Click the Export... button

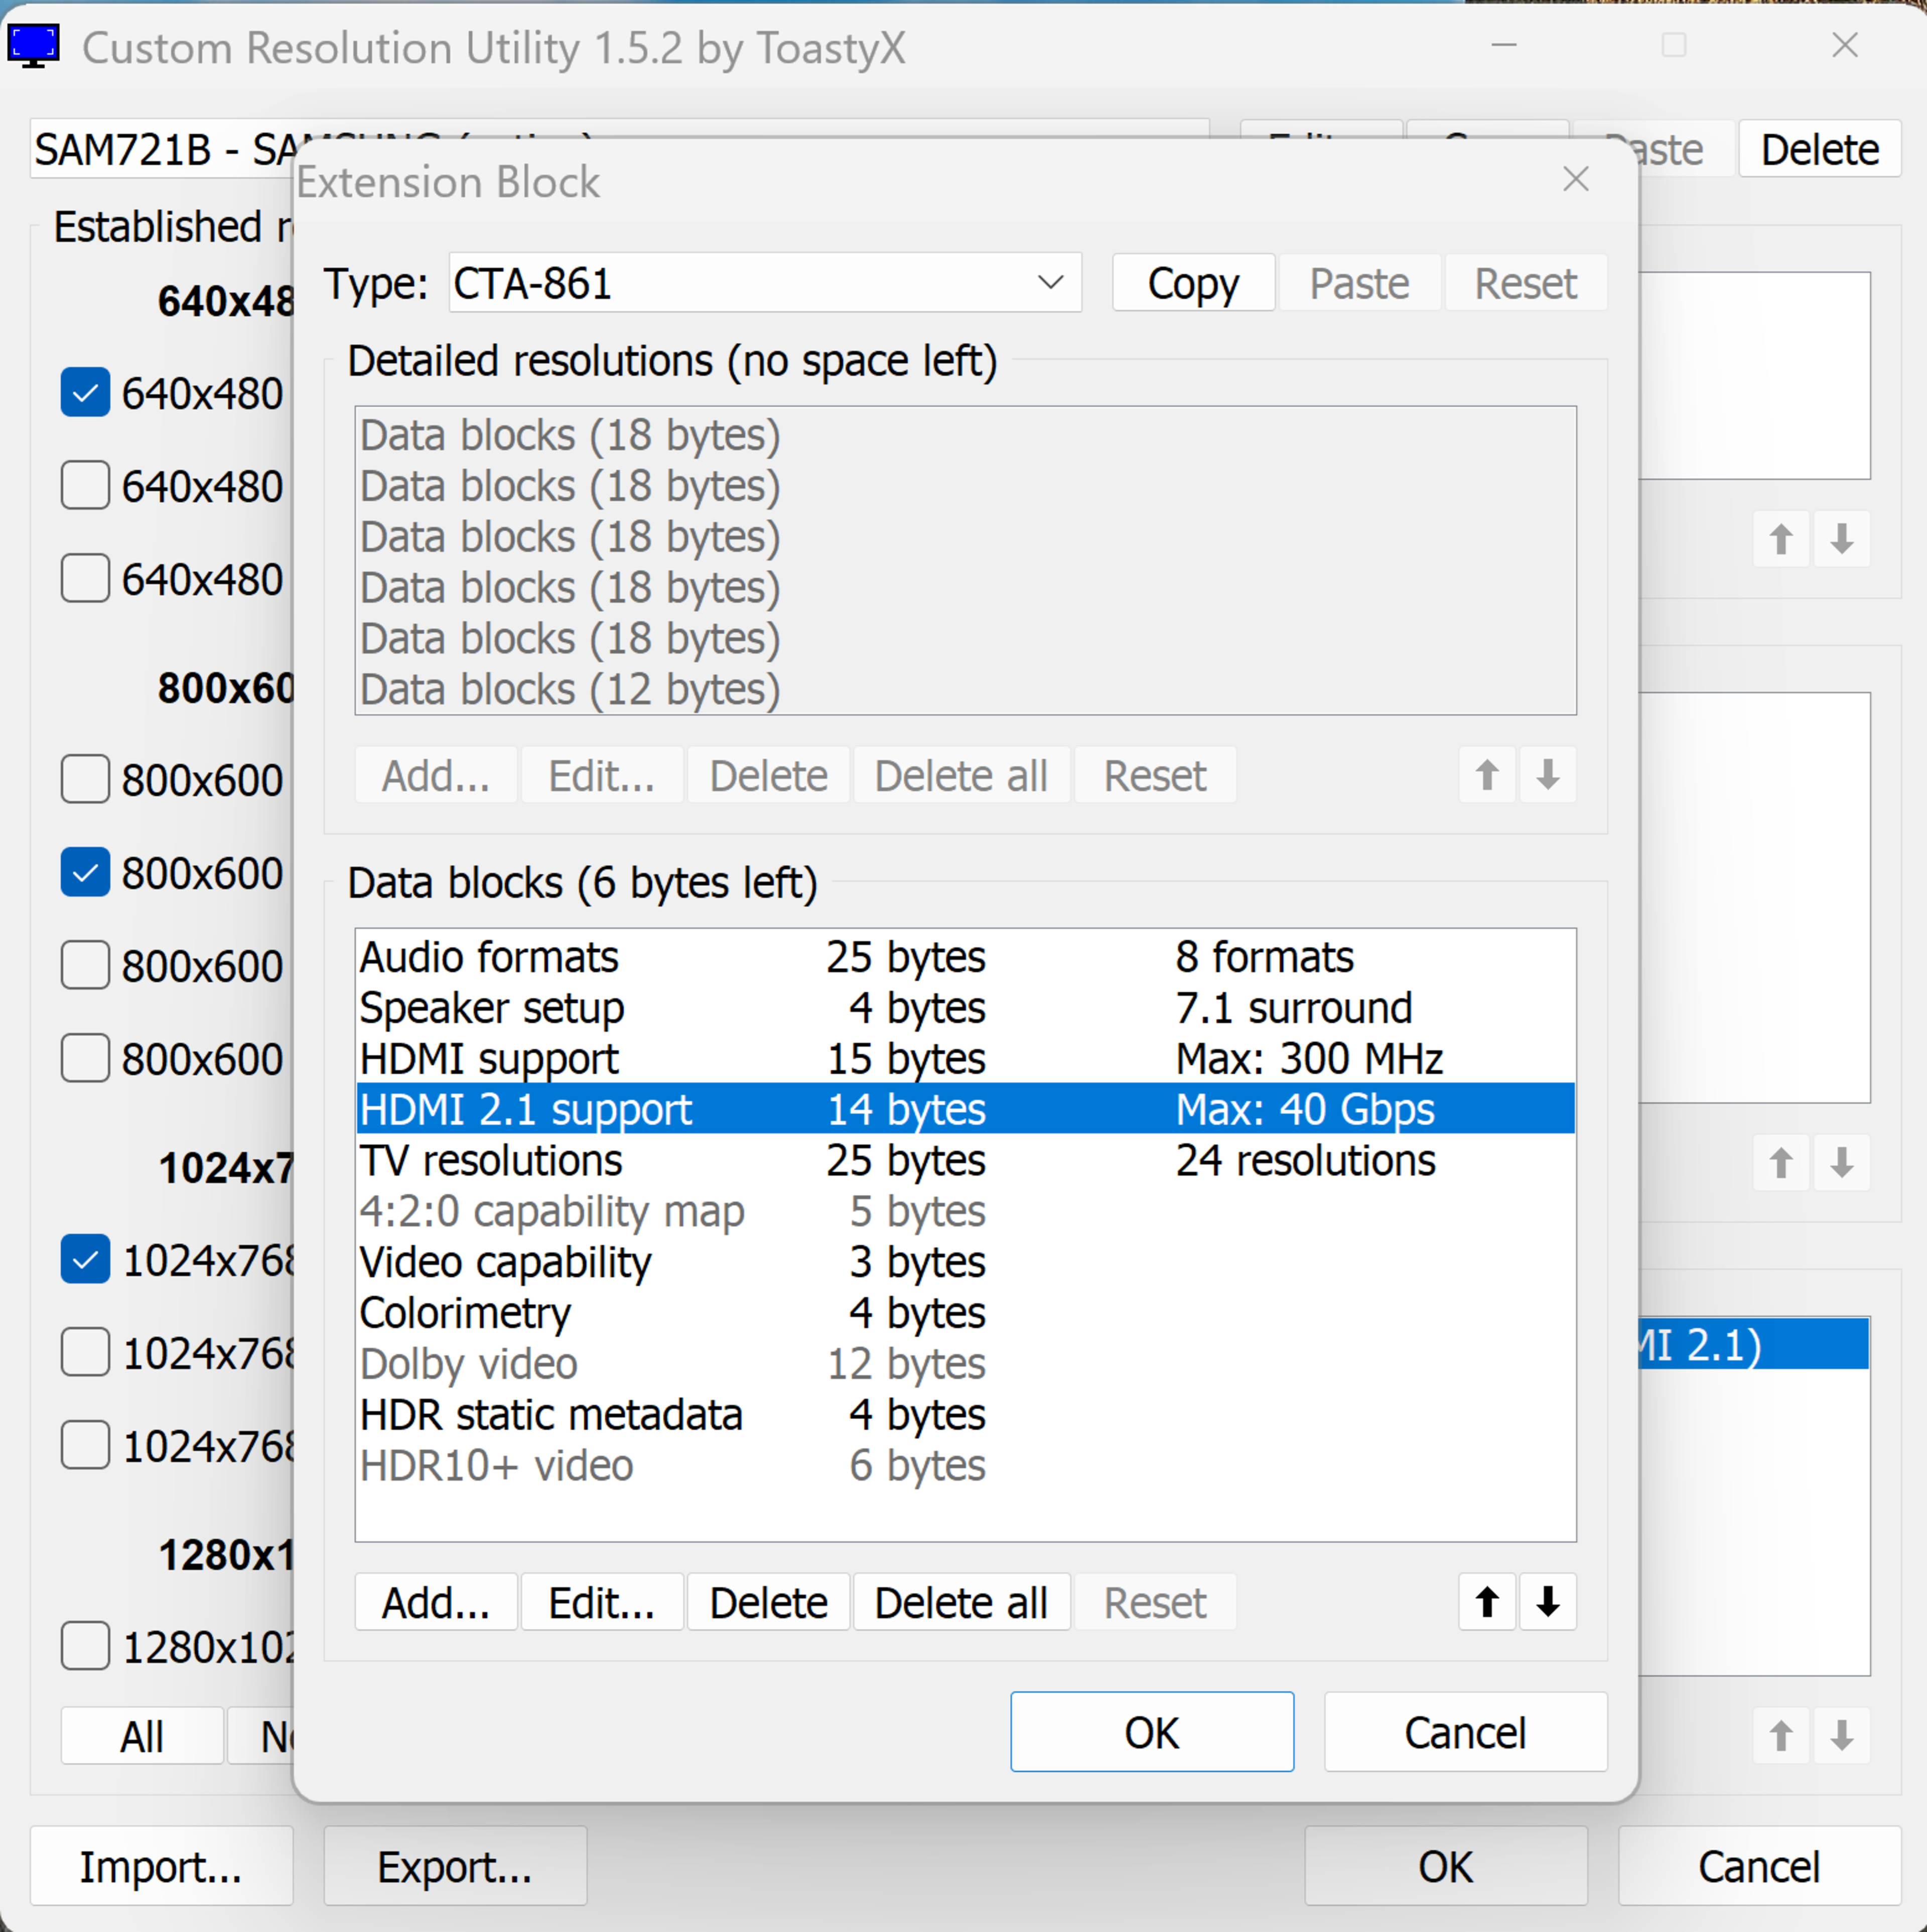[x=455, y=1867]
